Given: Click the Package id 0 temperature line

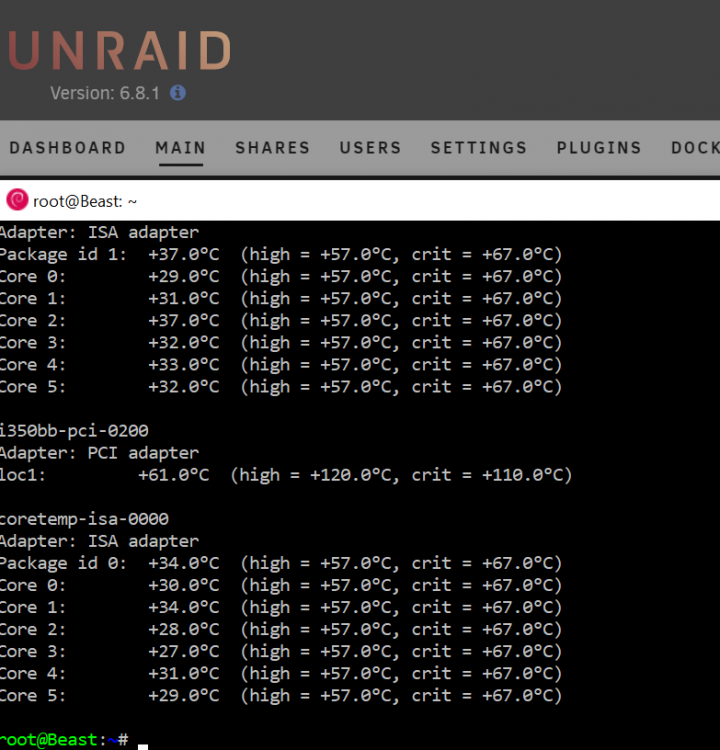Looking at the screenshot, I should [x=281, y=563].
